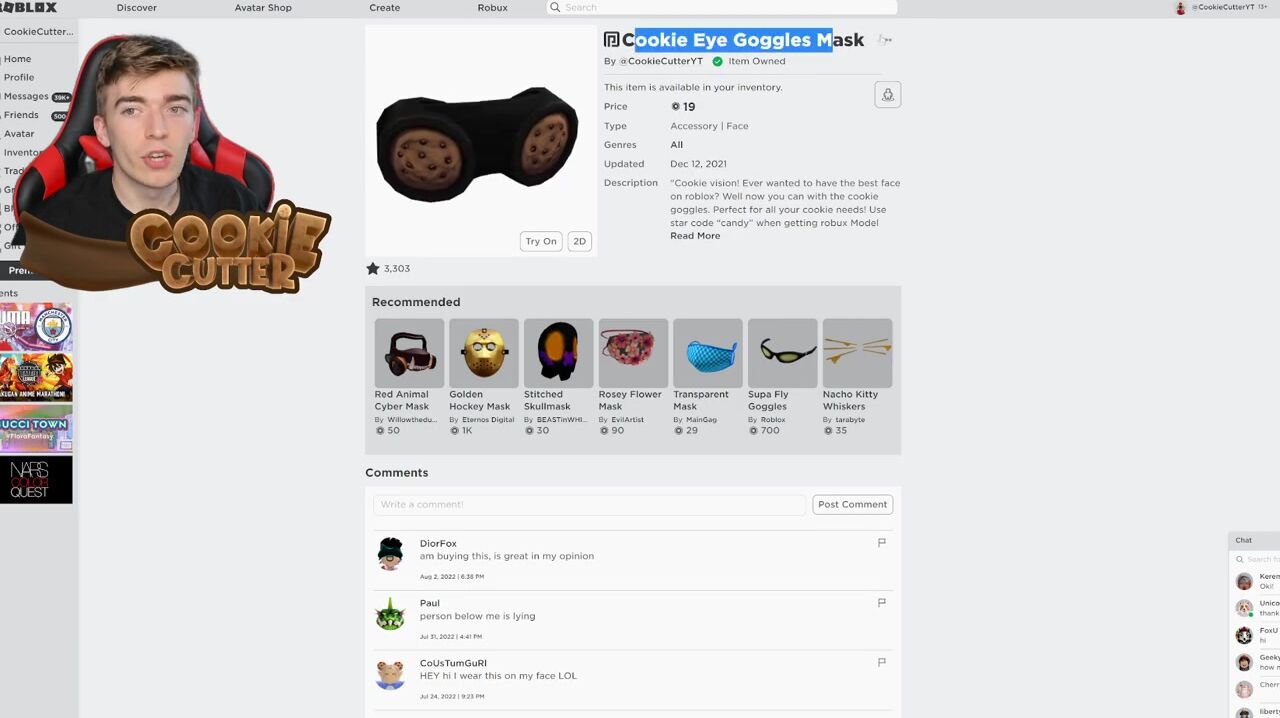Click the search magnifier icon

pyautogui.click(x=555, y=7)
